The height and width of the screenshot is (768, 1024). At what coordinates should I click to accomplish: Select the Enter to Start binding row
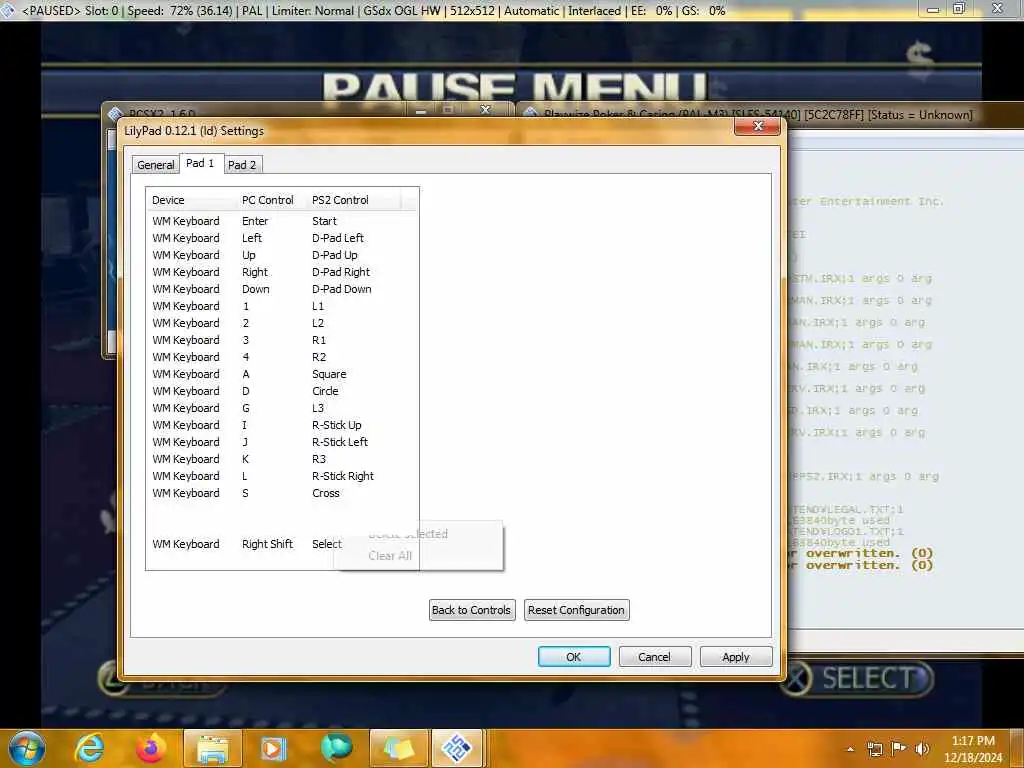point(281,221)
